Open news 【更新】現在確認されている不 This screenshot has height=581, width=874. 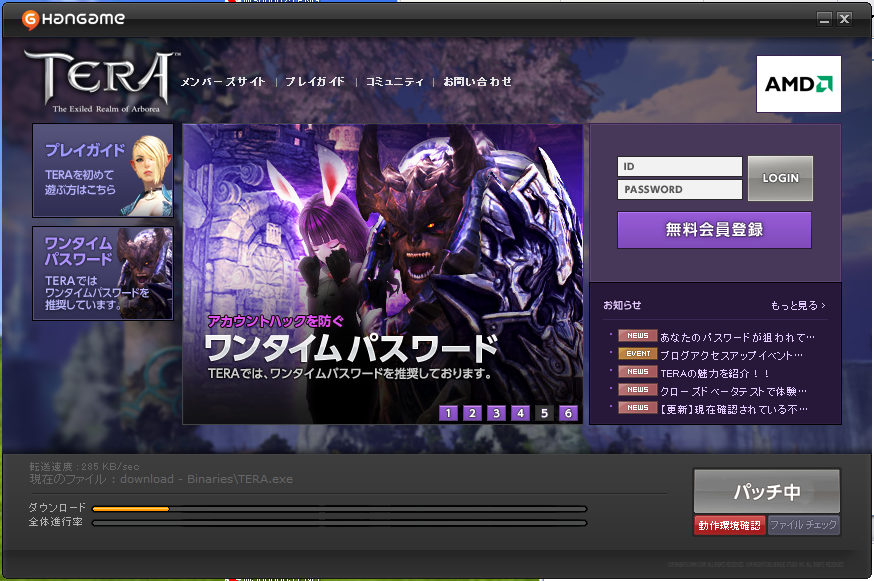[x=734, y=409]
